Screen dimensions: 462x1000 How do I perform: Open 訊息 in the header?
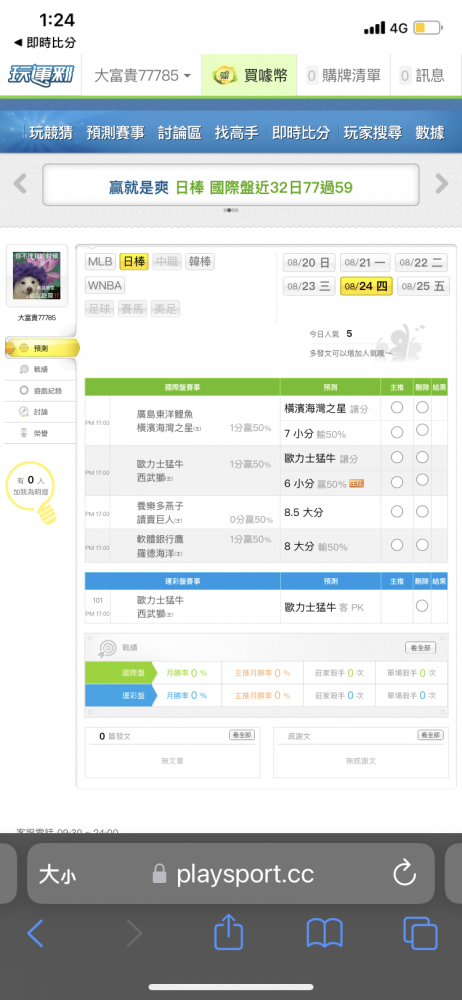point(422,75)
